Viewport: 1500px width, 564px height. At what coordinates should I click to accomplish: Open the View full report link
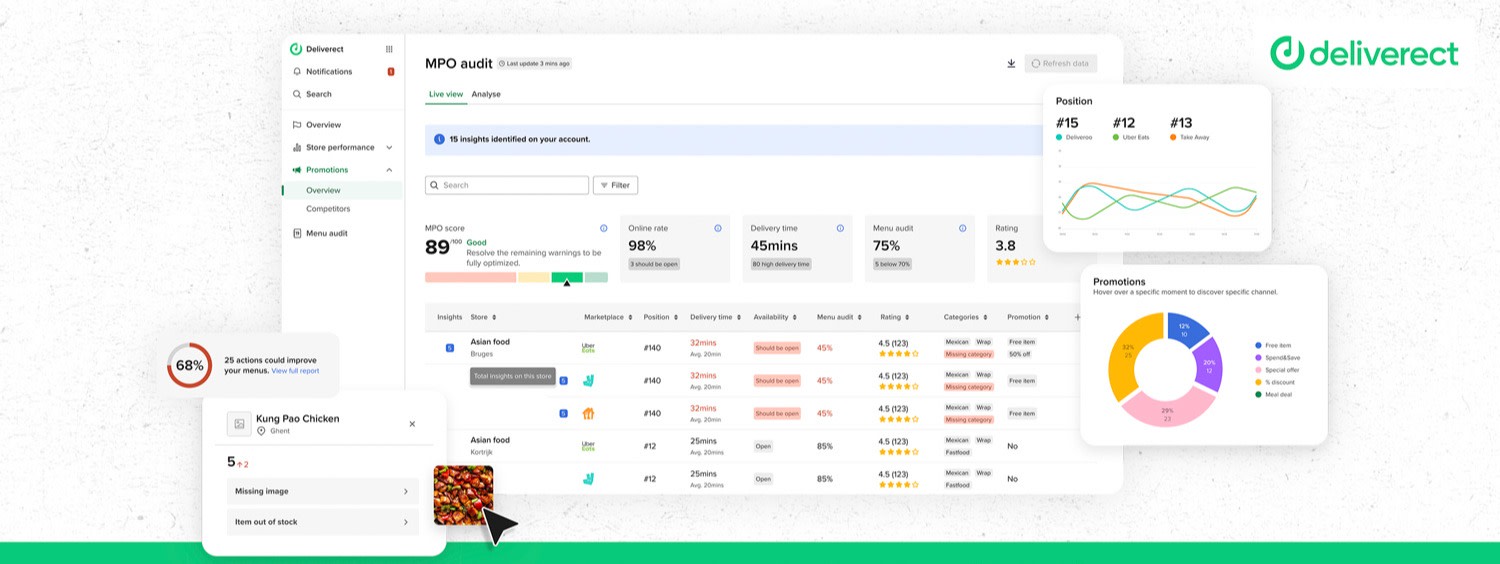pos(295,371)
